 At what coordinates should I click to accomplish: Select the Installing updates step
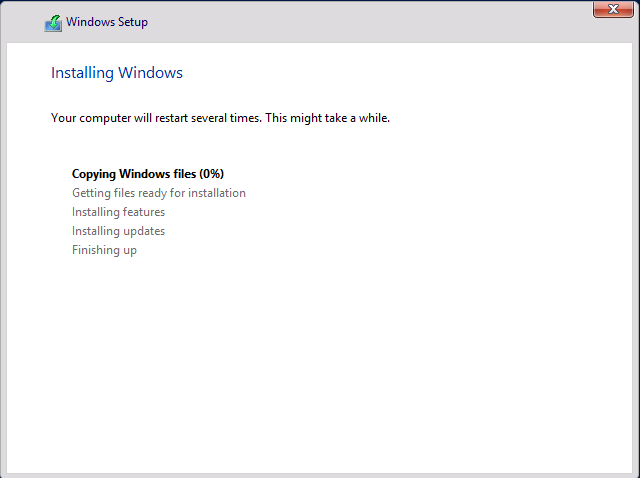(118, 231)
